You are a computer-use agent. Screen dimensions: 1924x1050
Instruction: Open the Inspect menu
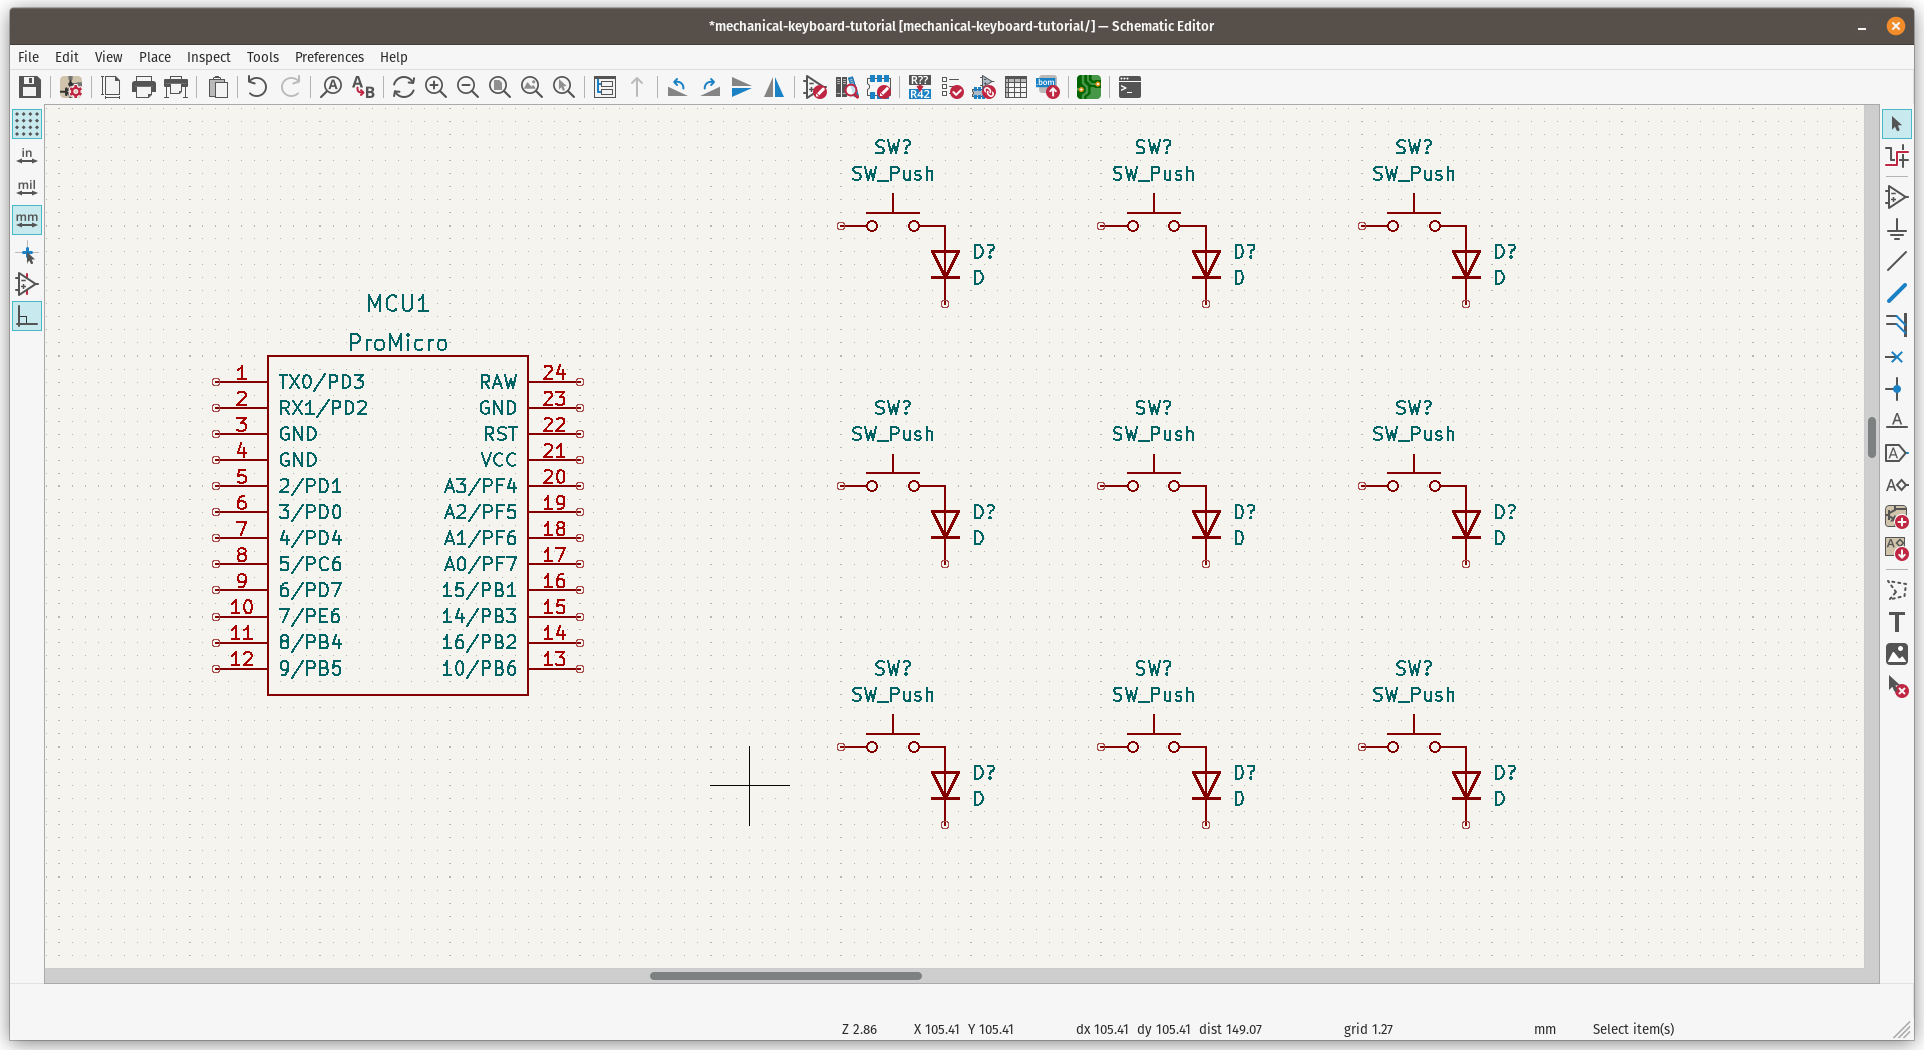click(208, 57)
